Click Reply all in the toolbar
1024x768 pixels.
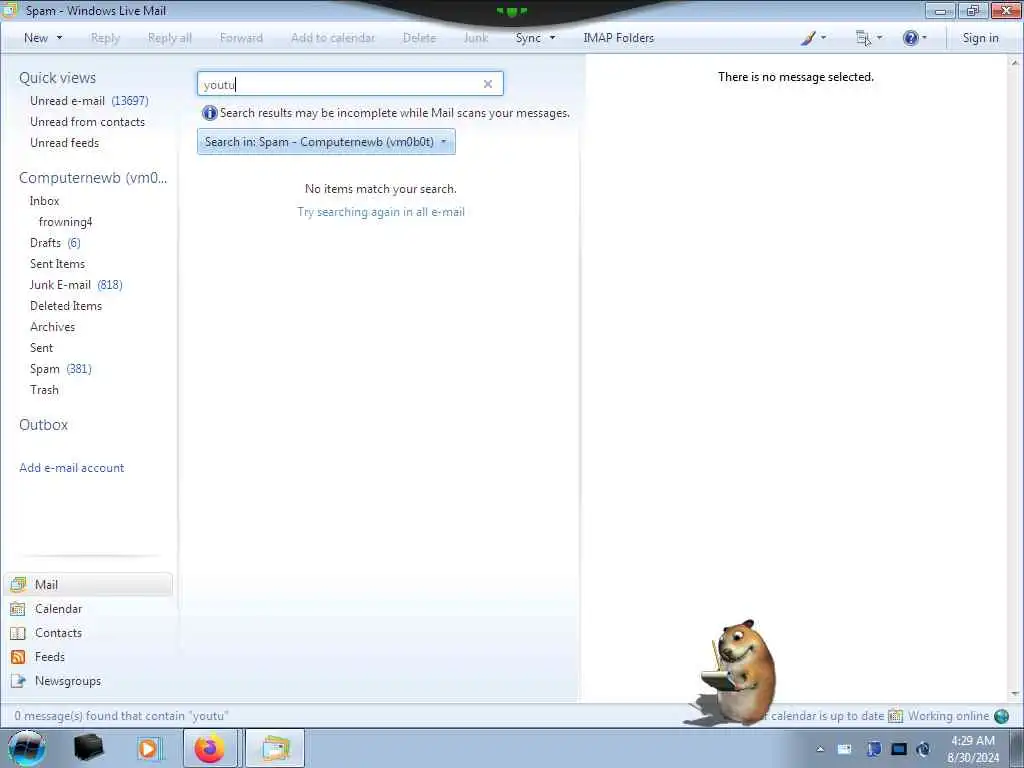(170, 38)
